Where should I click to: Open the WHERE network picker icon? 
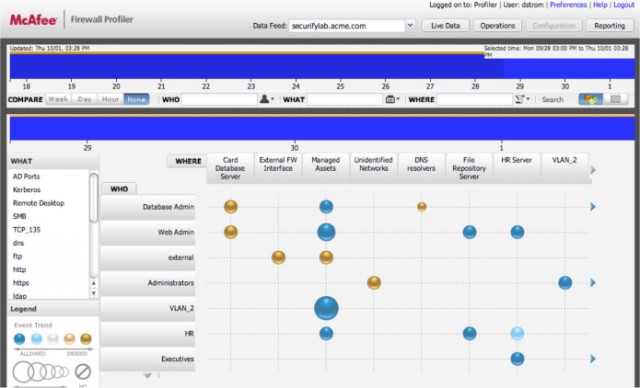(x=522, y=99)
